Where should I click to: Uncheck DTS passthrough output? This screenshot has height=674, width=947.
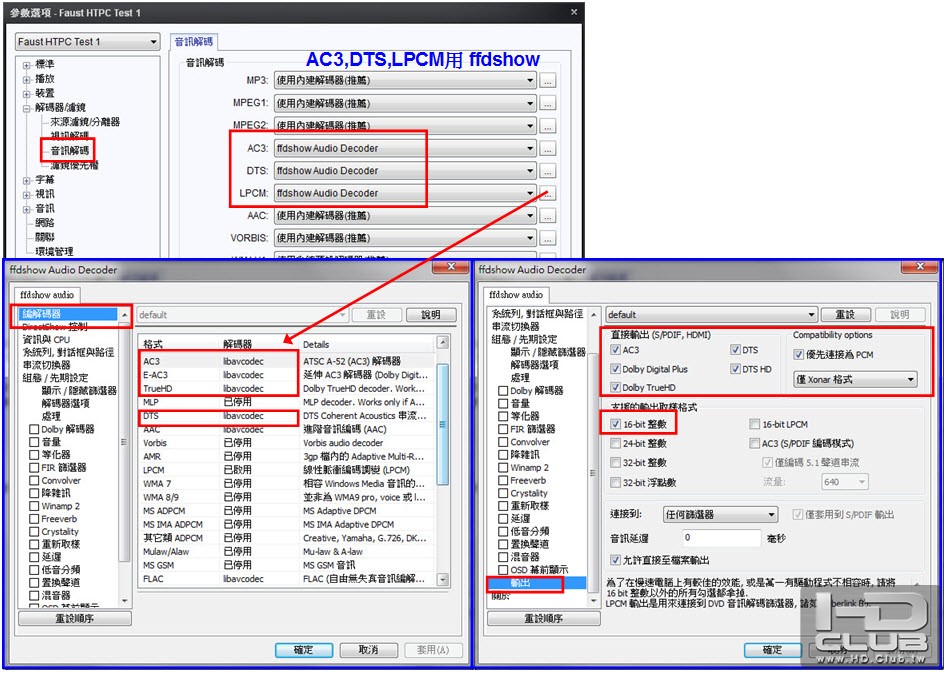click(735, 350)
